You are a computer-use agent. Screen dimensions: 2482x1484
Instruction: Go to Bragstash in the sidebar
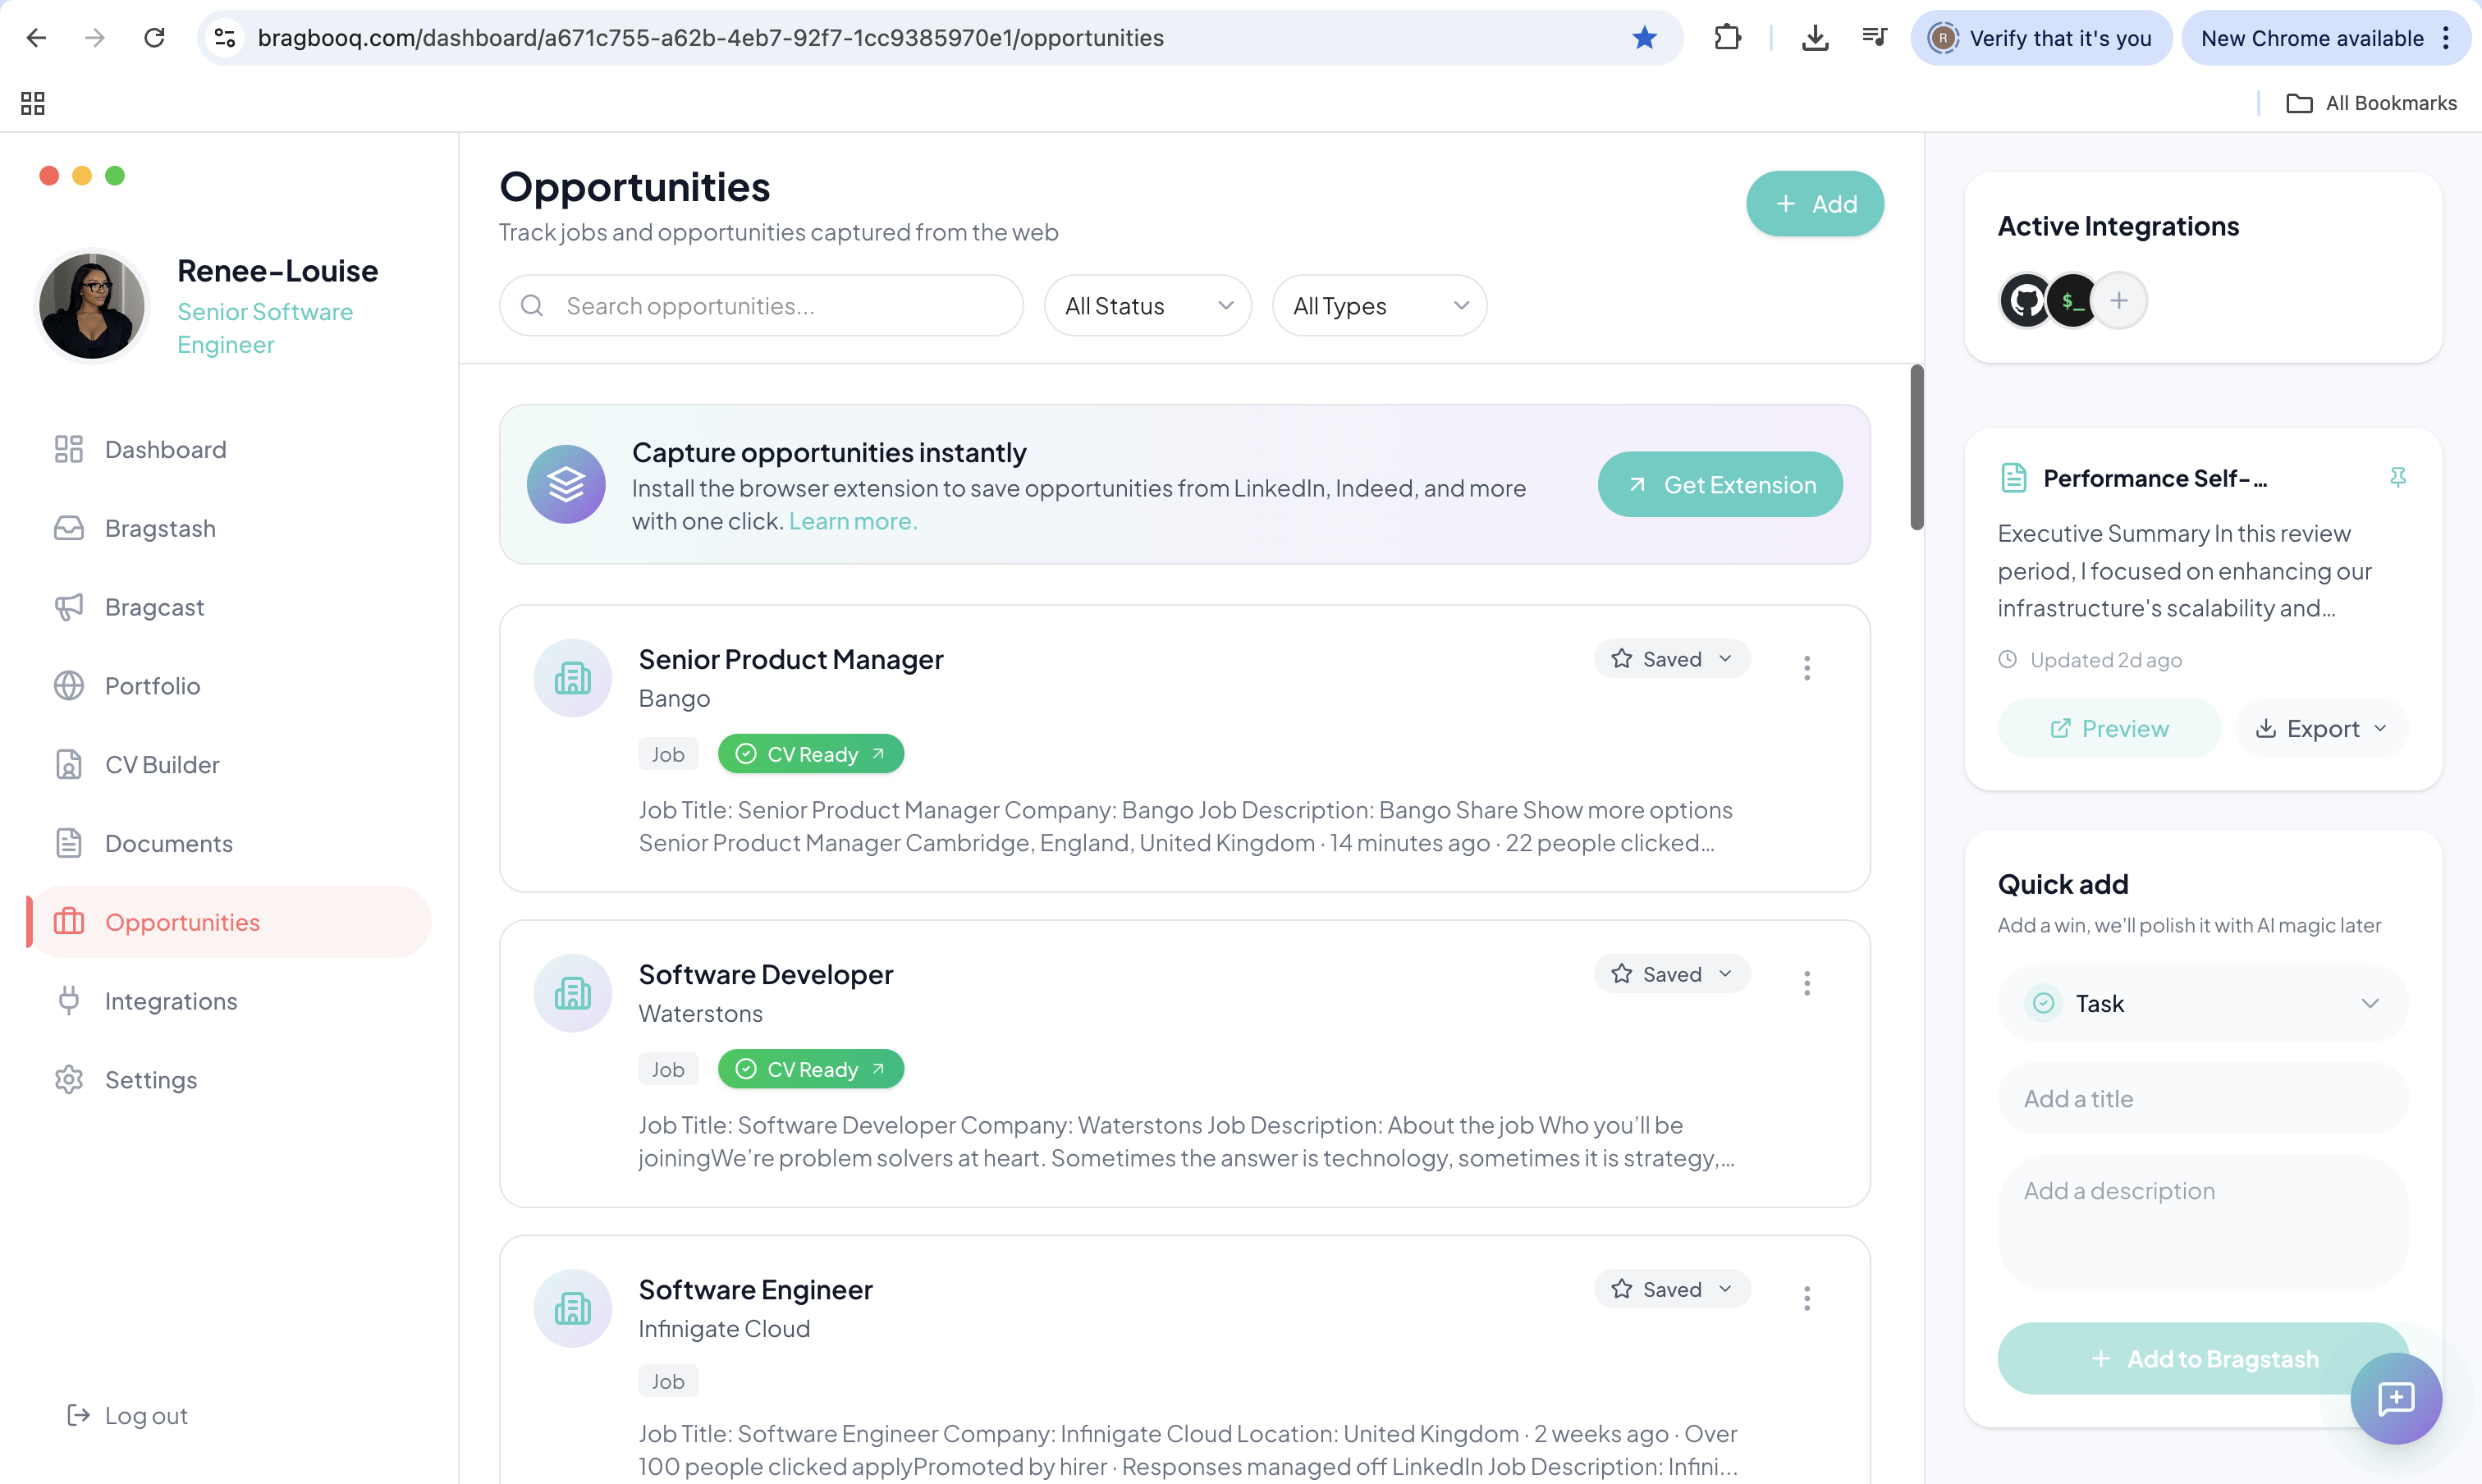pos(160,528)
